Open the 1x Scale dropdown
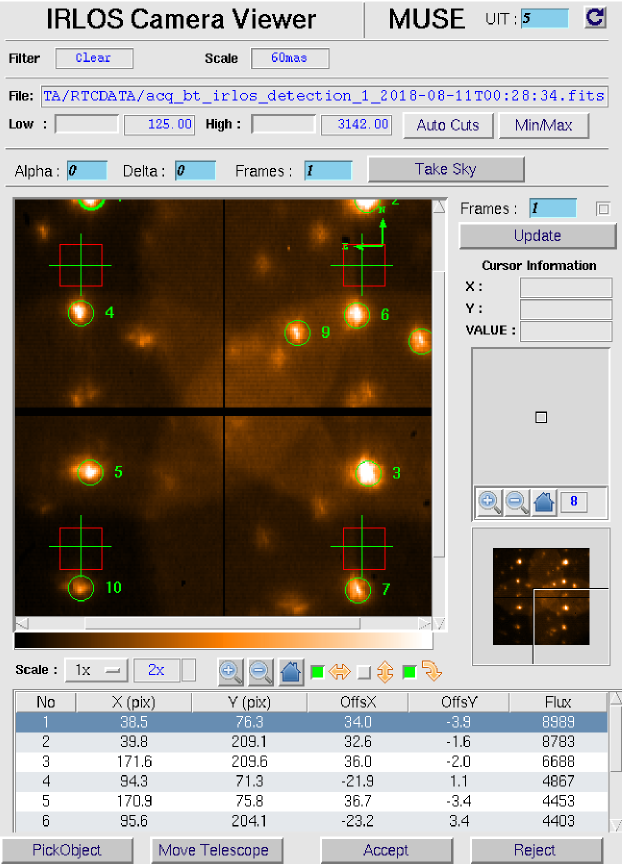The height and width of the screenshot is (864, 622). pos(96,670)
